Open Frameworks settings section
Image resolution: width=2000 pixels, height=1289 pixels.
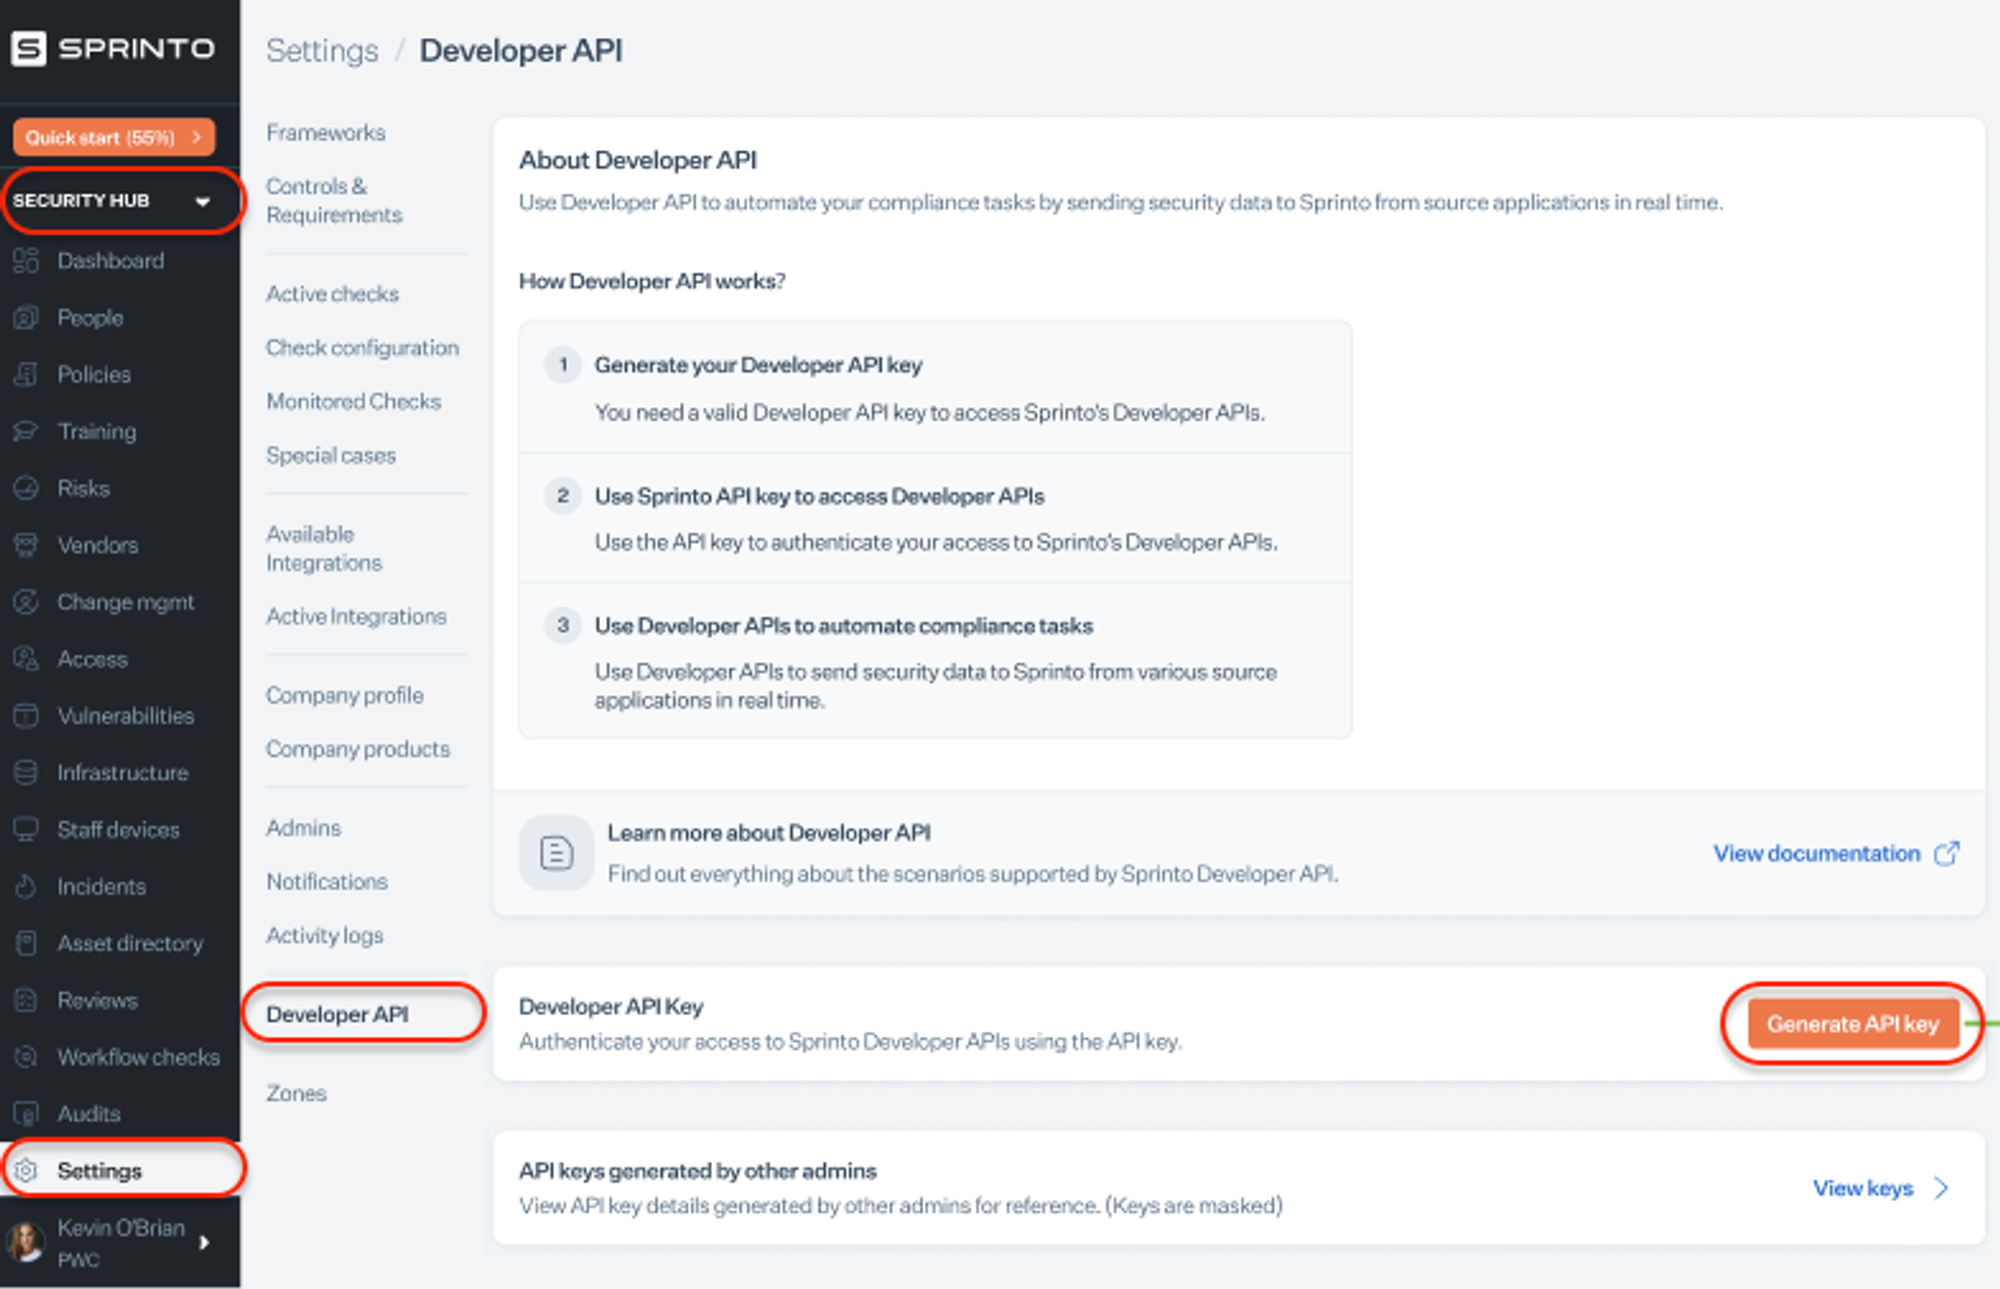pos(325,133)
